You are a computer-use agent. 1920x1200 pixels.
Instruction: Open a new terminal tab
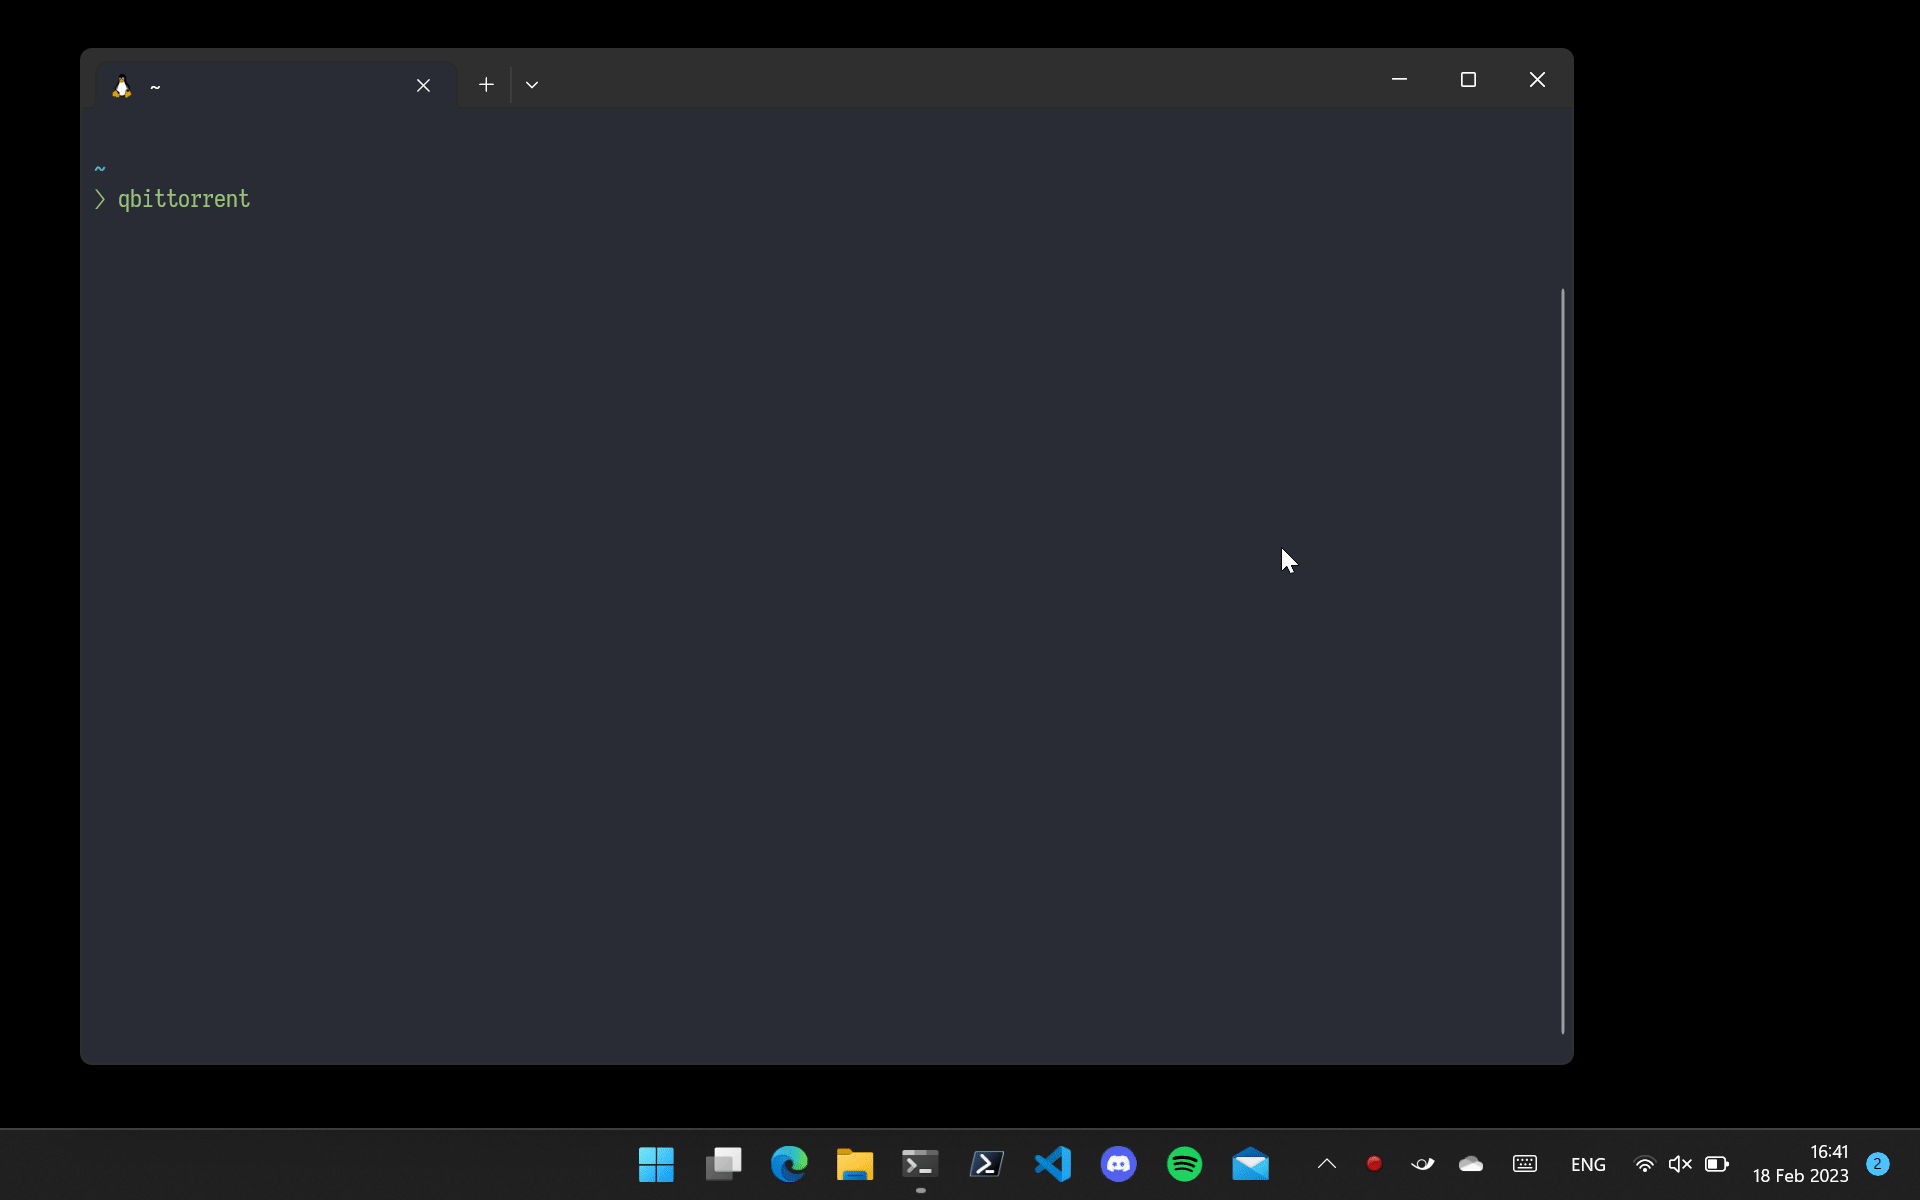(x=486, y=85)
